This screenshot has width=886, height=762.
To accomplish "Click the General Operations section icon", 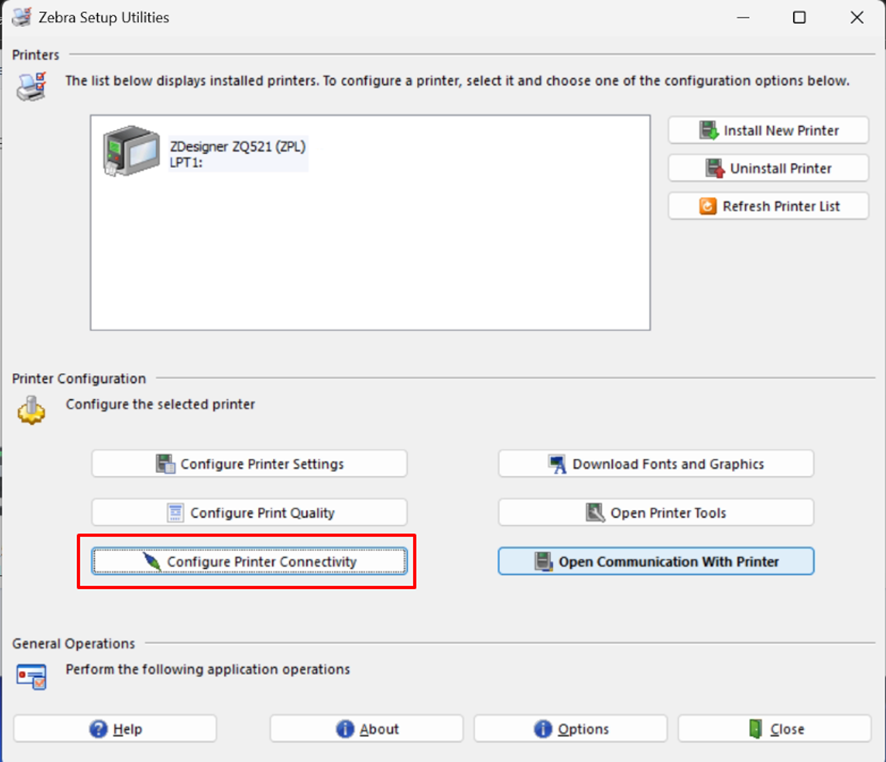I will (x=31, y=676).
